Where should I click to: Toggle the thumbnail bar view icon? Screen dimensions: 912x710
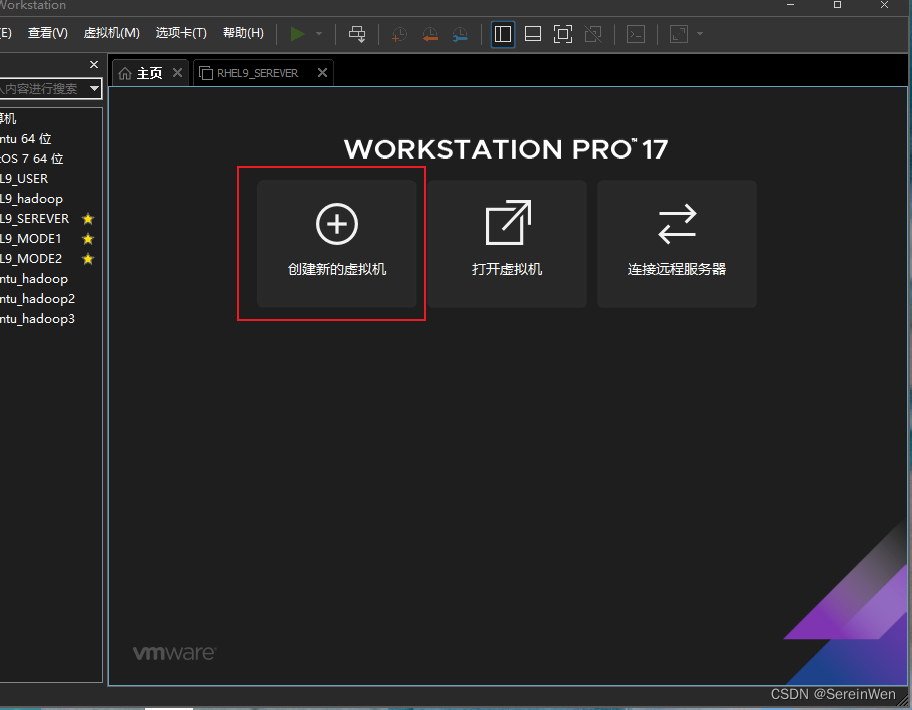(533, 34)
